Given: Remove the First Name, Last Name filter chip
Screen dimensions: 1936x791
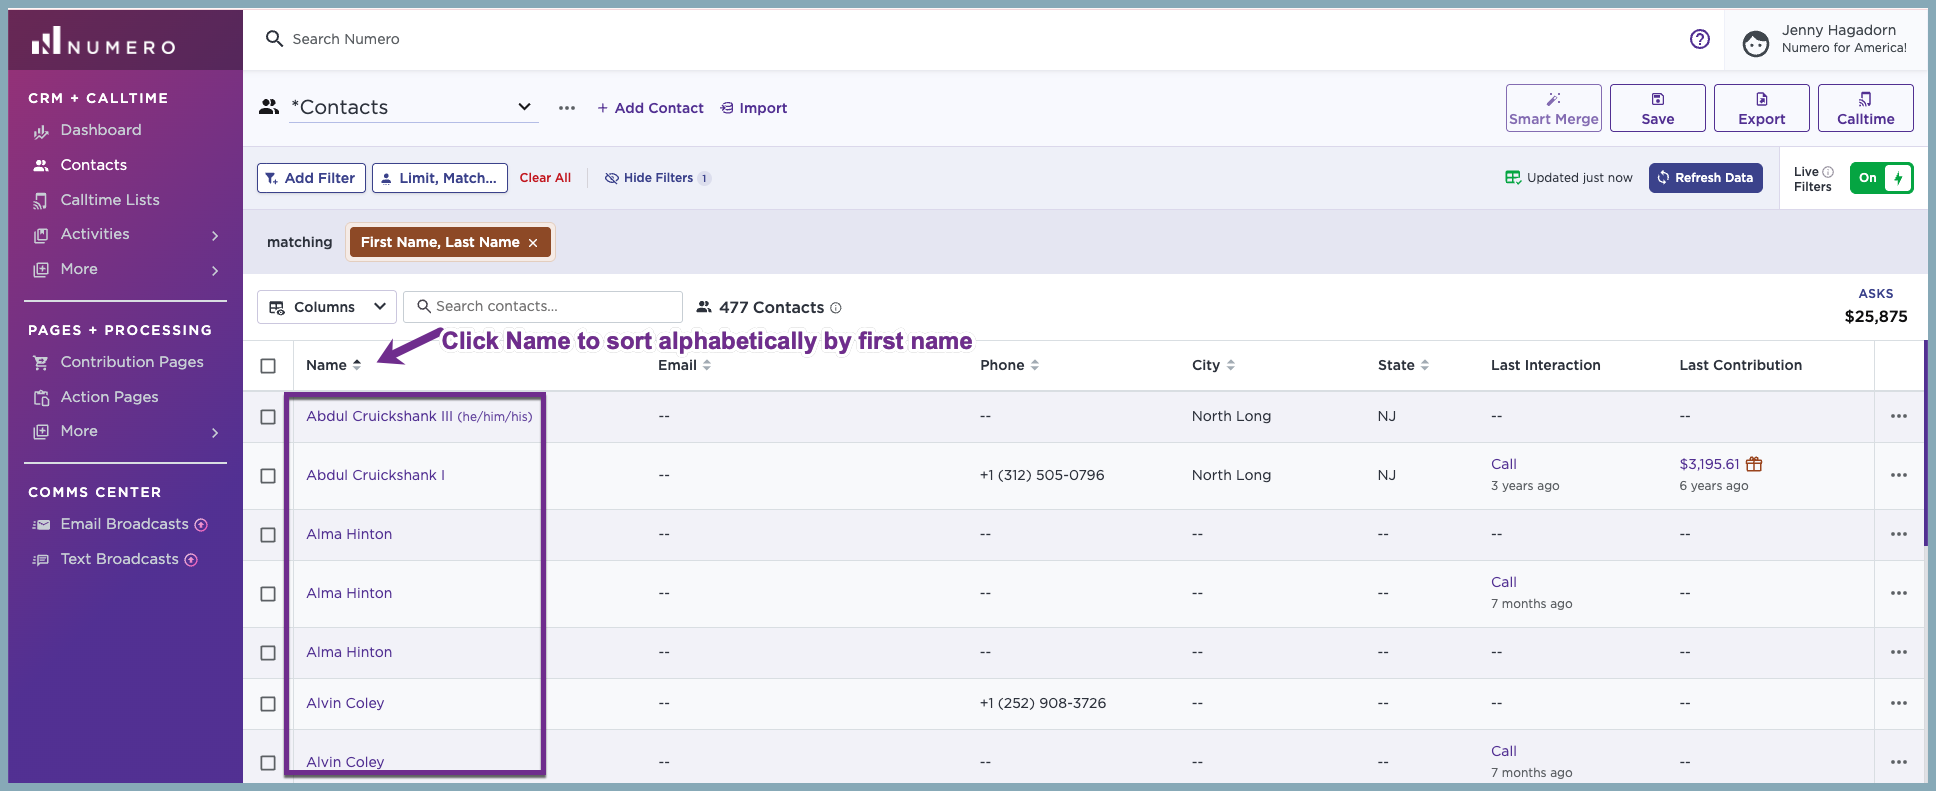Looking at the screenshot, I should [x=533, y=243].
